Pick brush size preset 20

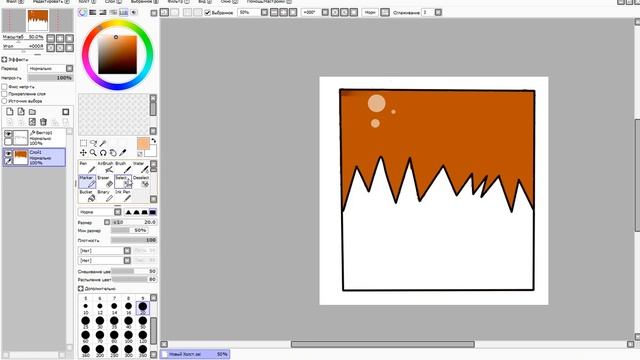pos(142,308)
